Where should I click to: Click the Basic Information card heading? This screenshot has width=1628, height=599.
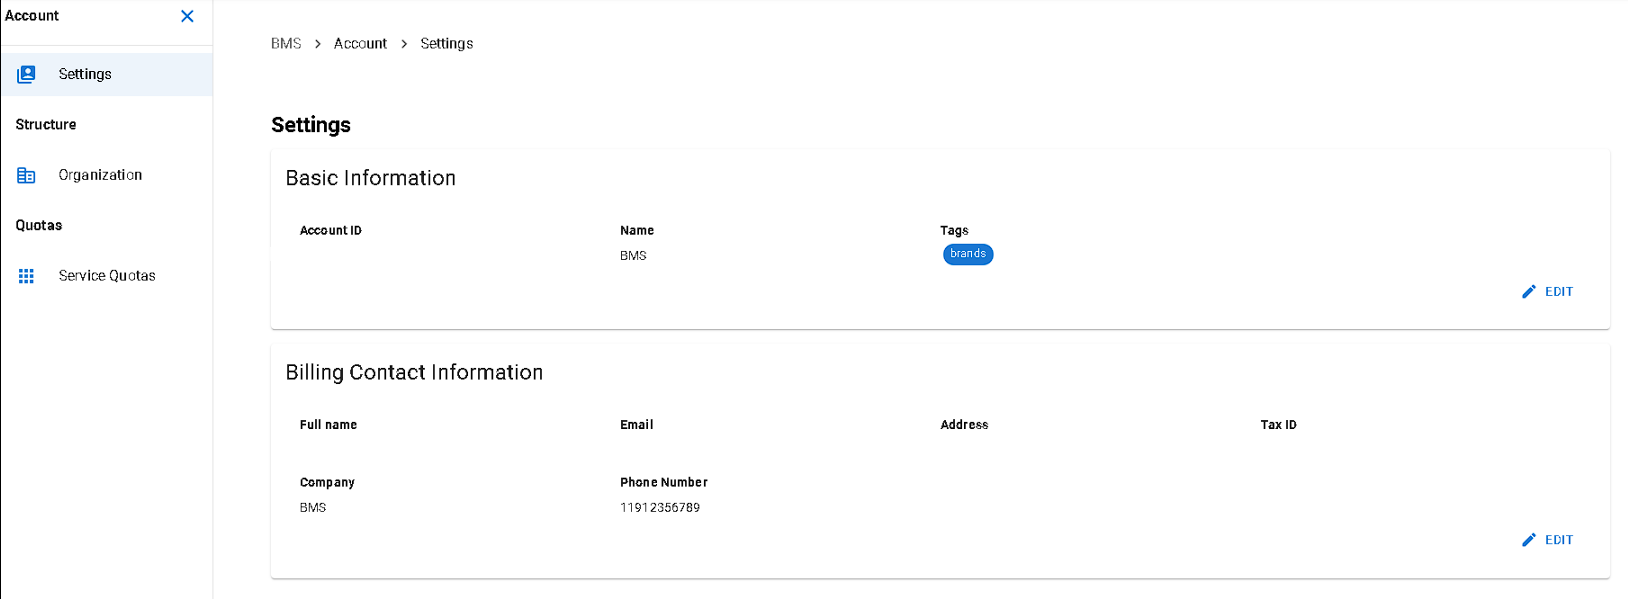371,178
